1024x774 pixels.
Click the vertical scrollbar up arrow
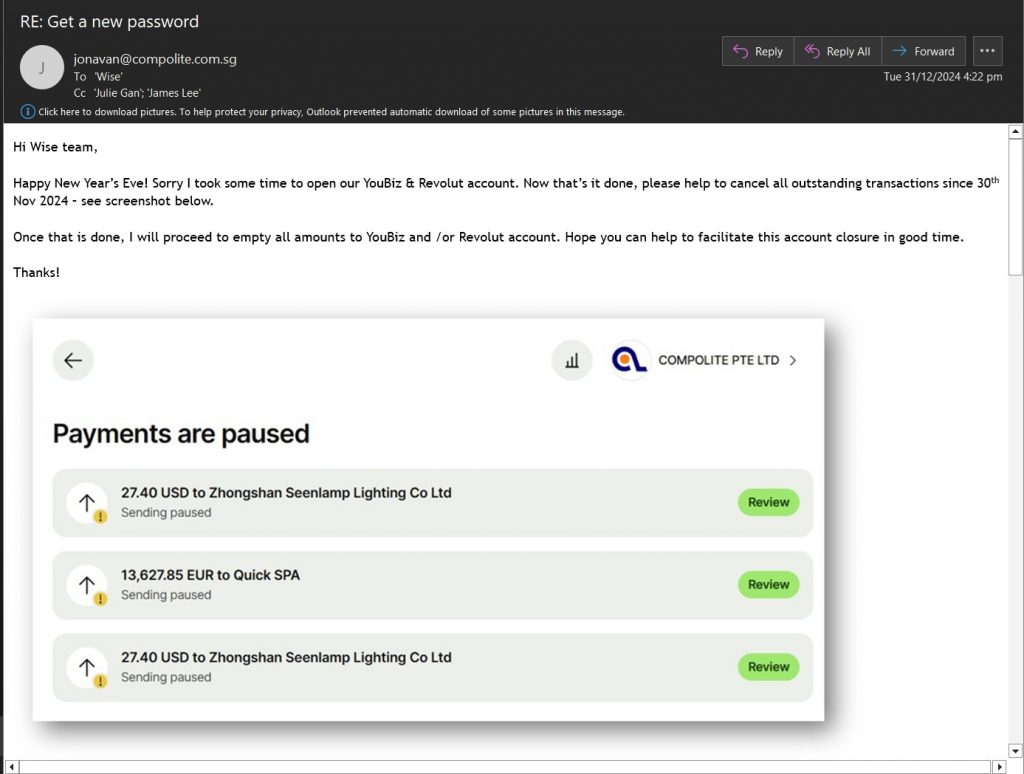(1015, 132)
